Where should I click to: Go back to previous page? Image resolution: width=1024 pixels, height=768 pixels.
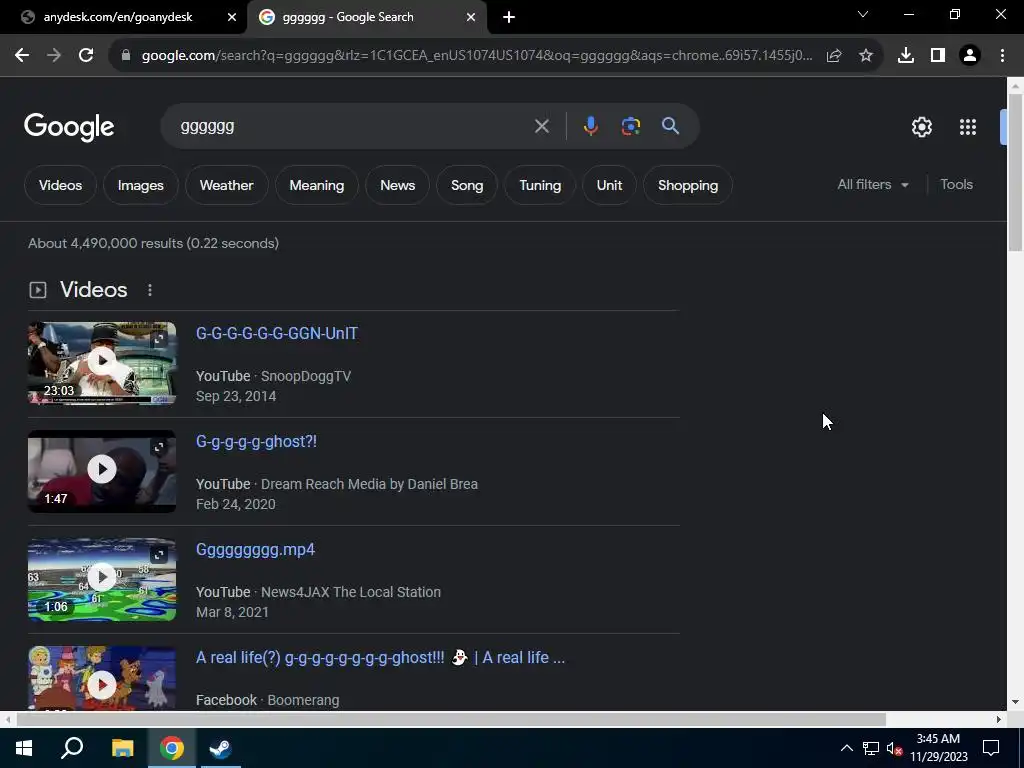click(22, 56)
